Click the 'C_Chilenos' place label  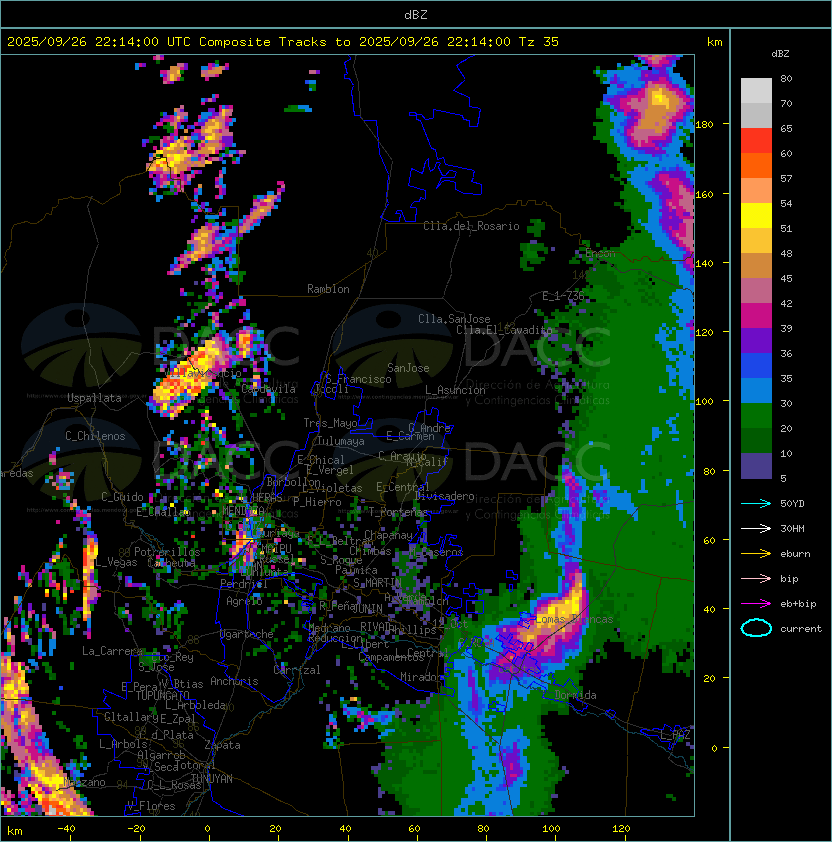click(95, 436)
